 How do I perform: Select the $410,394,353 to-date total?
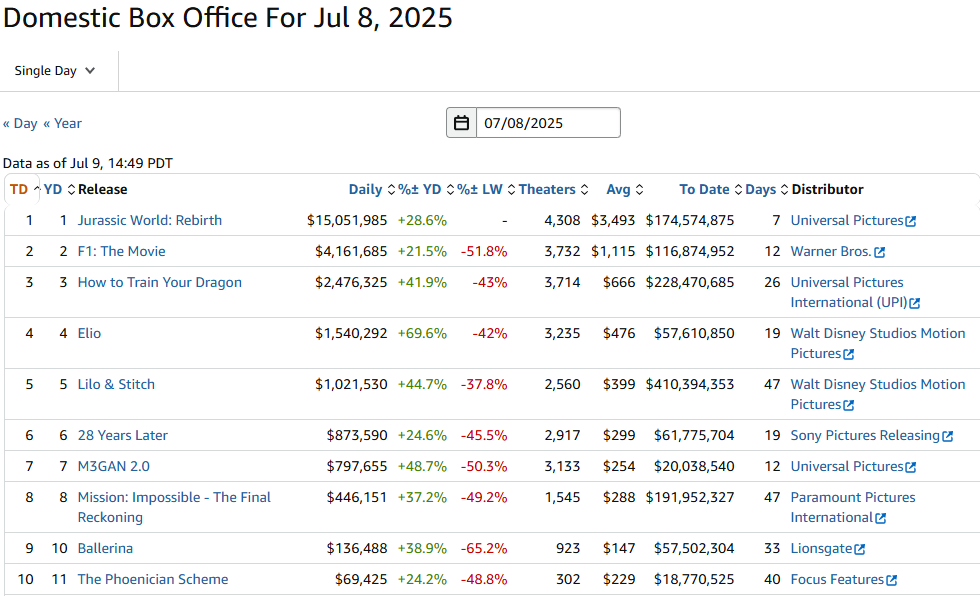point(690,385)
